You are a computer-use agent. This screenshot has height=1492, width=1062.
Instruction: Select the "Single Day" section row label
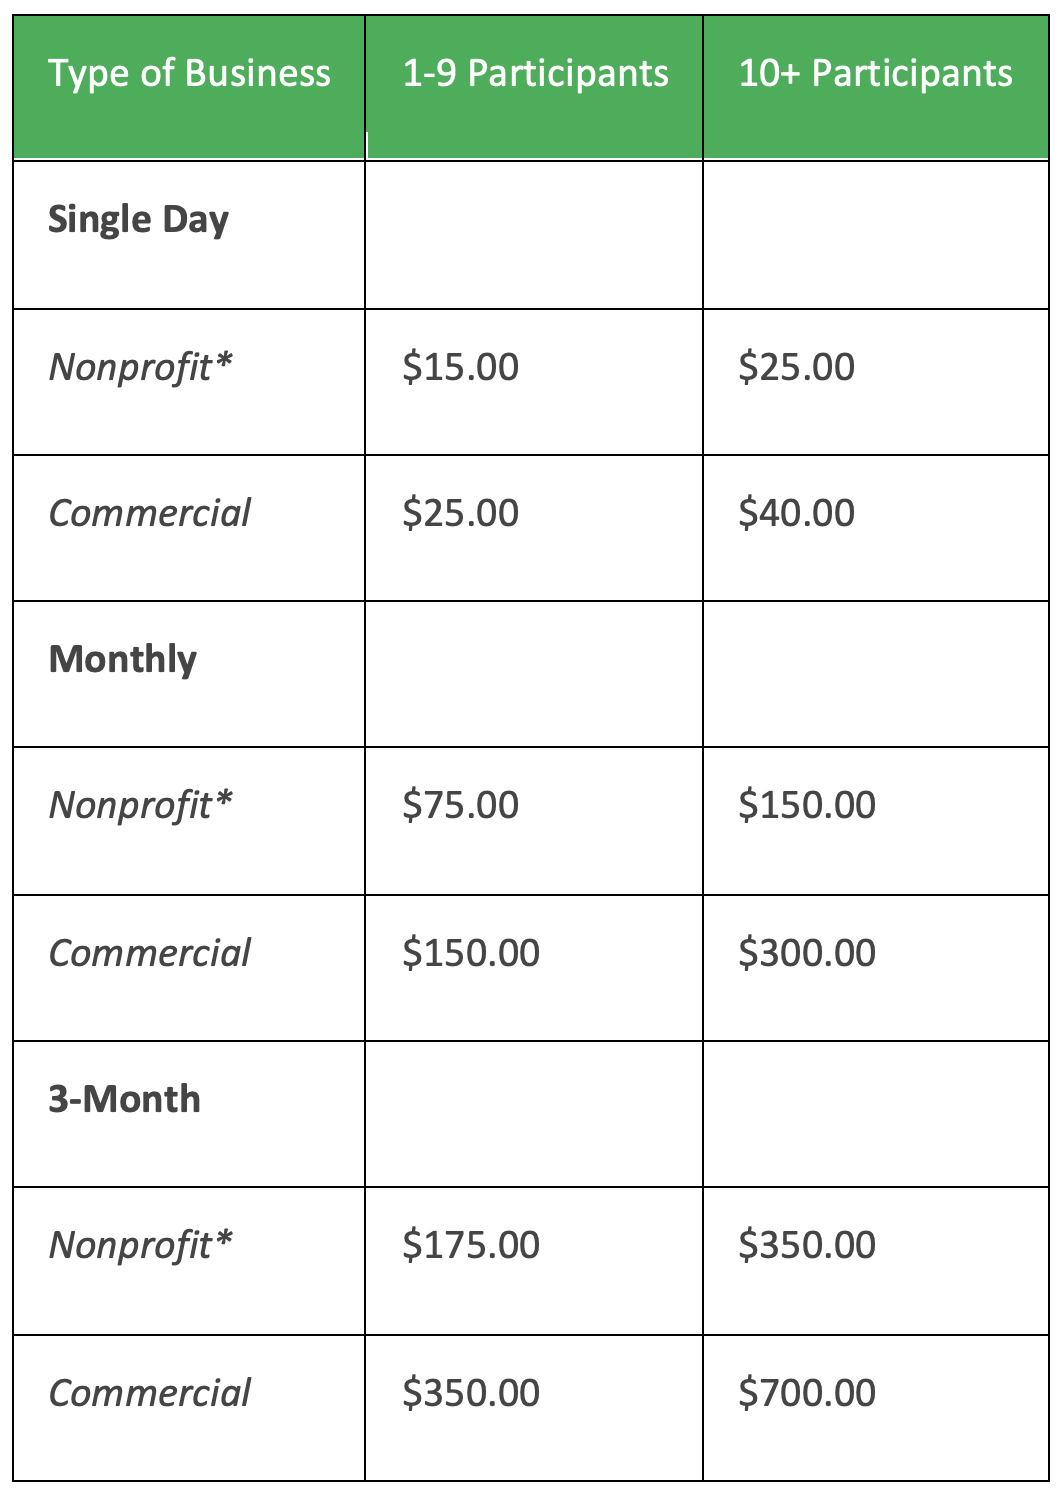coord(138,220)
